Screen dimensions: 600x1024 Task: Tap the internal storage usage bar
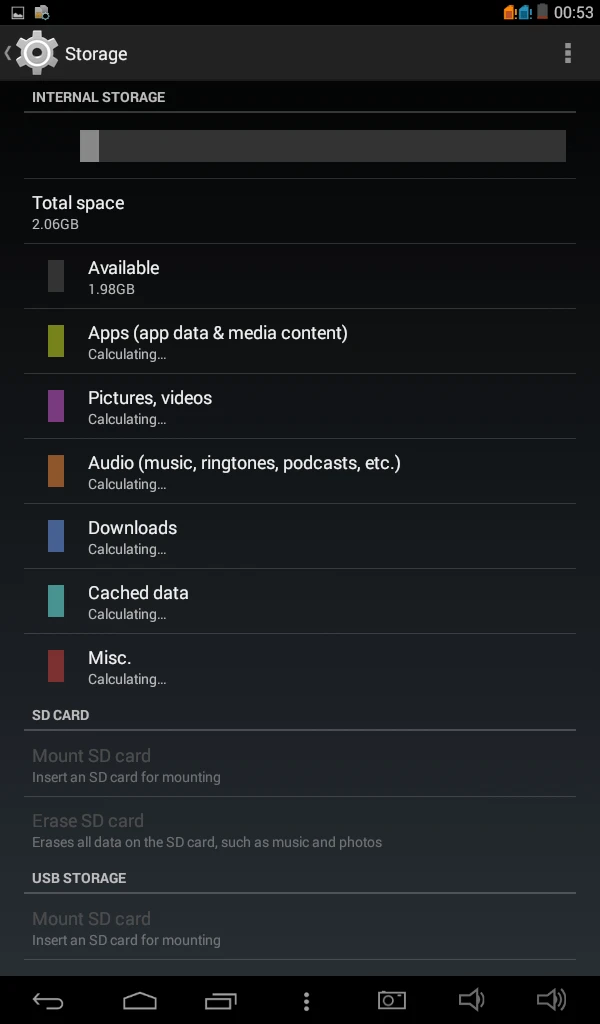[323, 145]
